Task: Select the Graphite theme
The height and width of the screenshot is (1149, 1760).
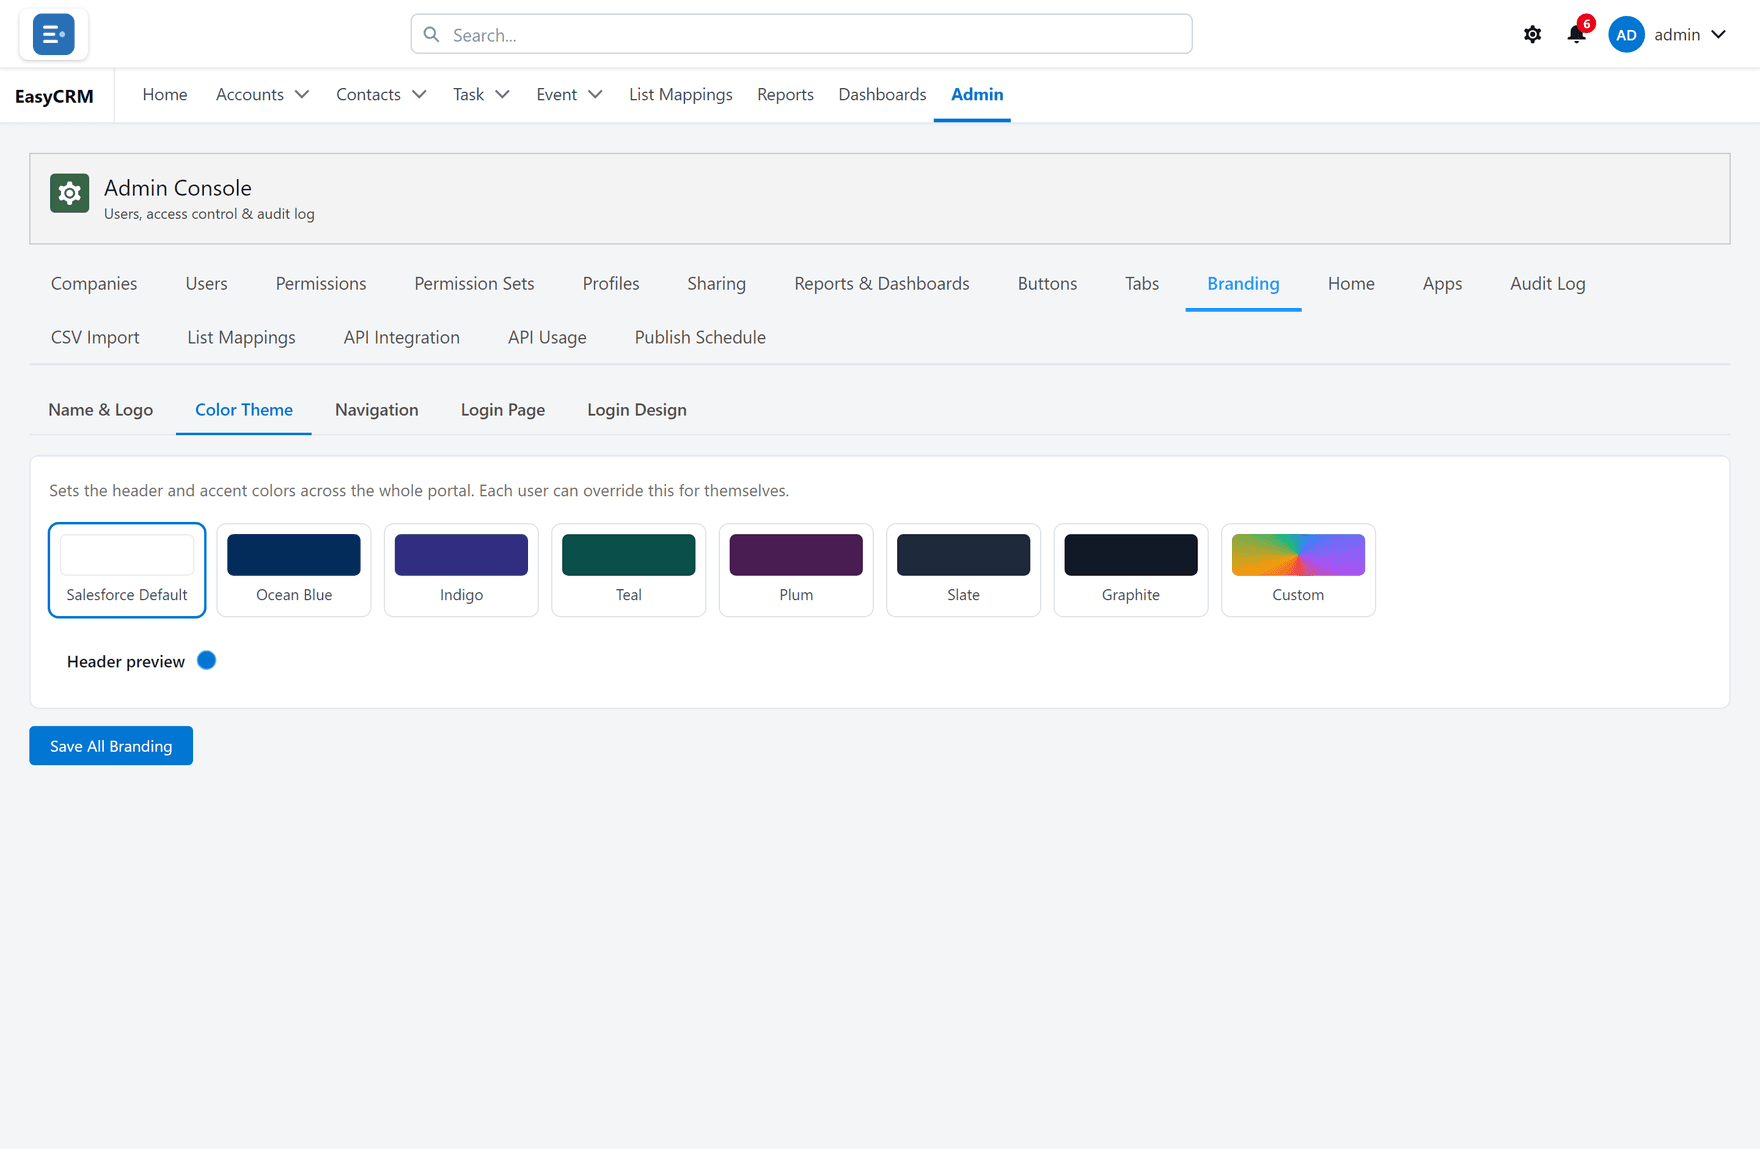Action: 1131,570
